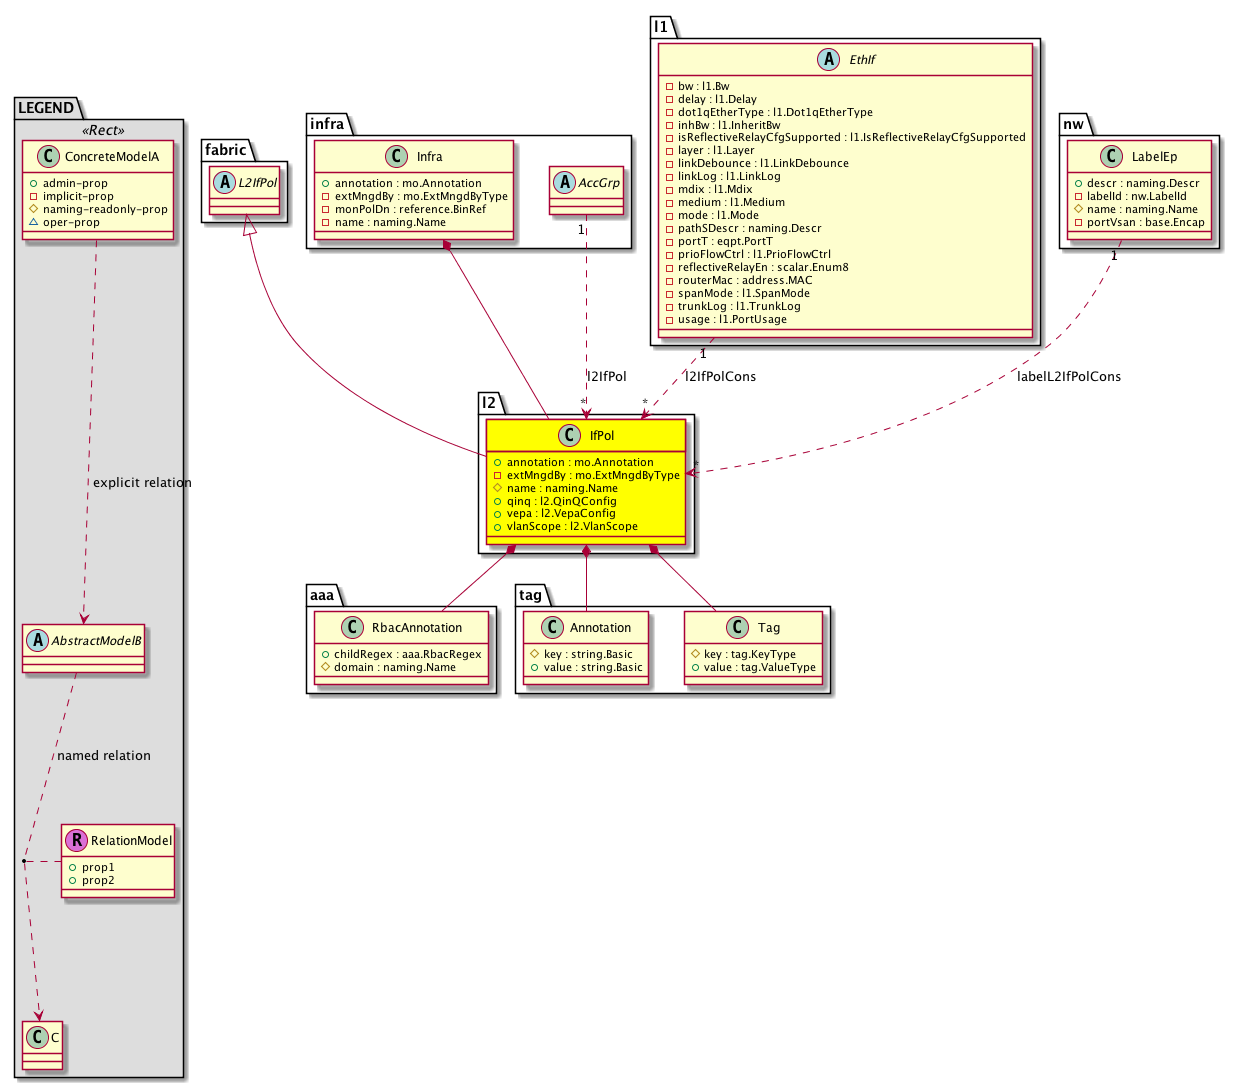
Task: Click the AbstractModelB abstract icon
Action: coord(37,641)
